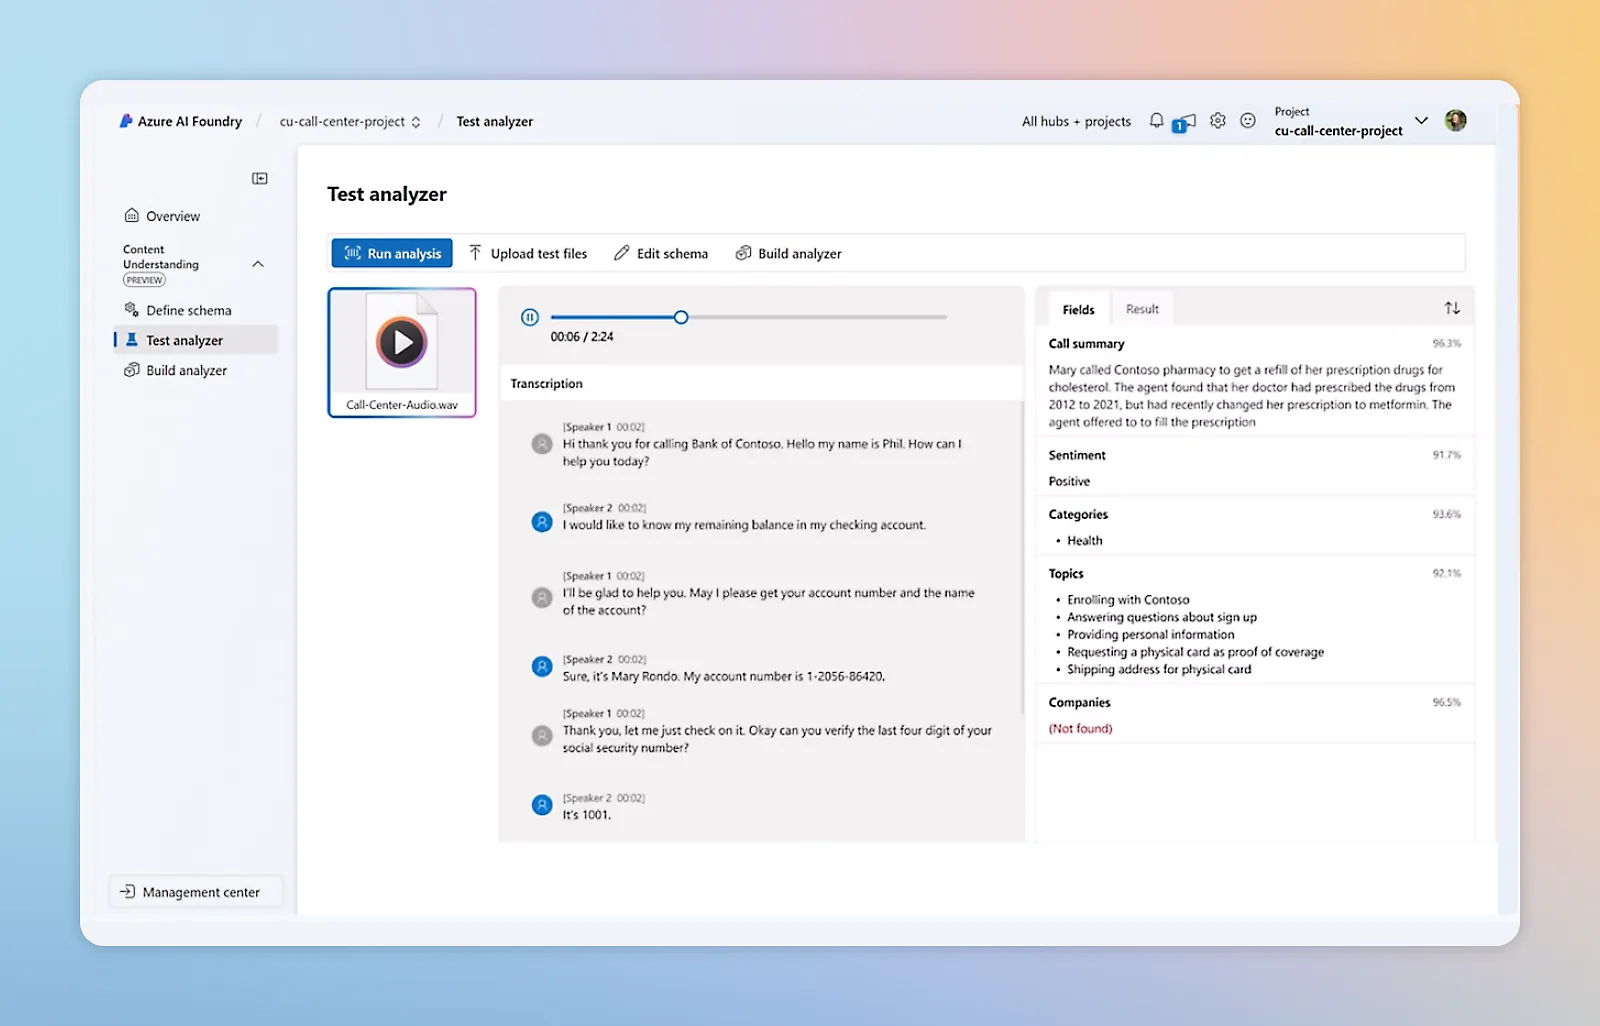Click the notifications bell icon
The image size is (1600, 1026).
pos(1156,121)
